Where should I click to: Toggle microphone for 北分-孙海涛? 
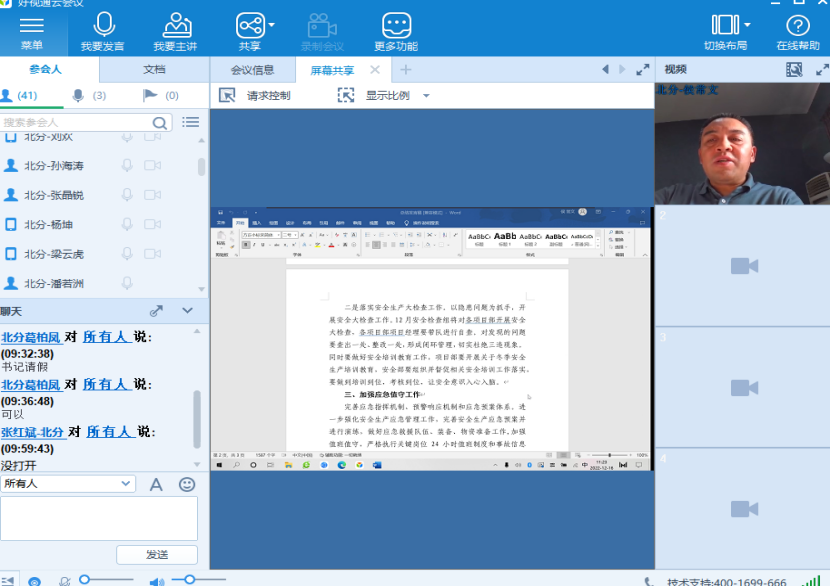(127, 165)
